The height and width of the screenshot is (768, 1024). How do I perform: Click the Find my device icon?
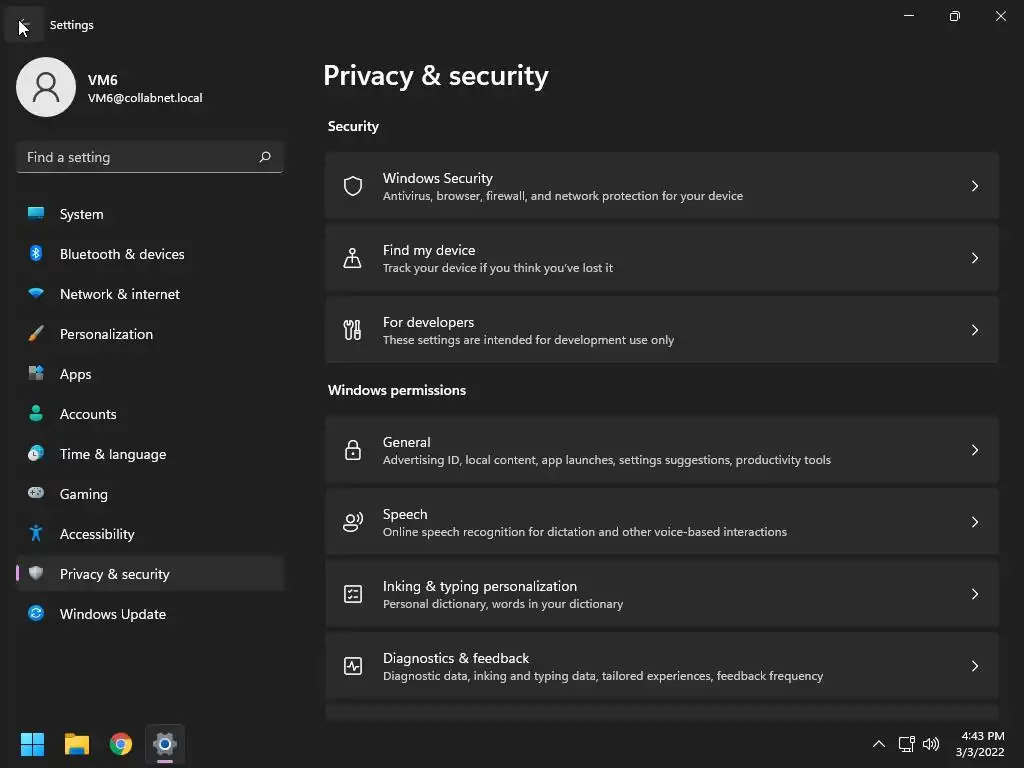tap(353, 258)
